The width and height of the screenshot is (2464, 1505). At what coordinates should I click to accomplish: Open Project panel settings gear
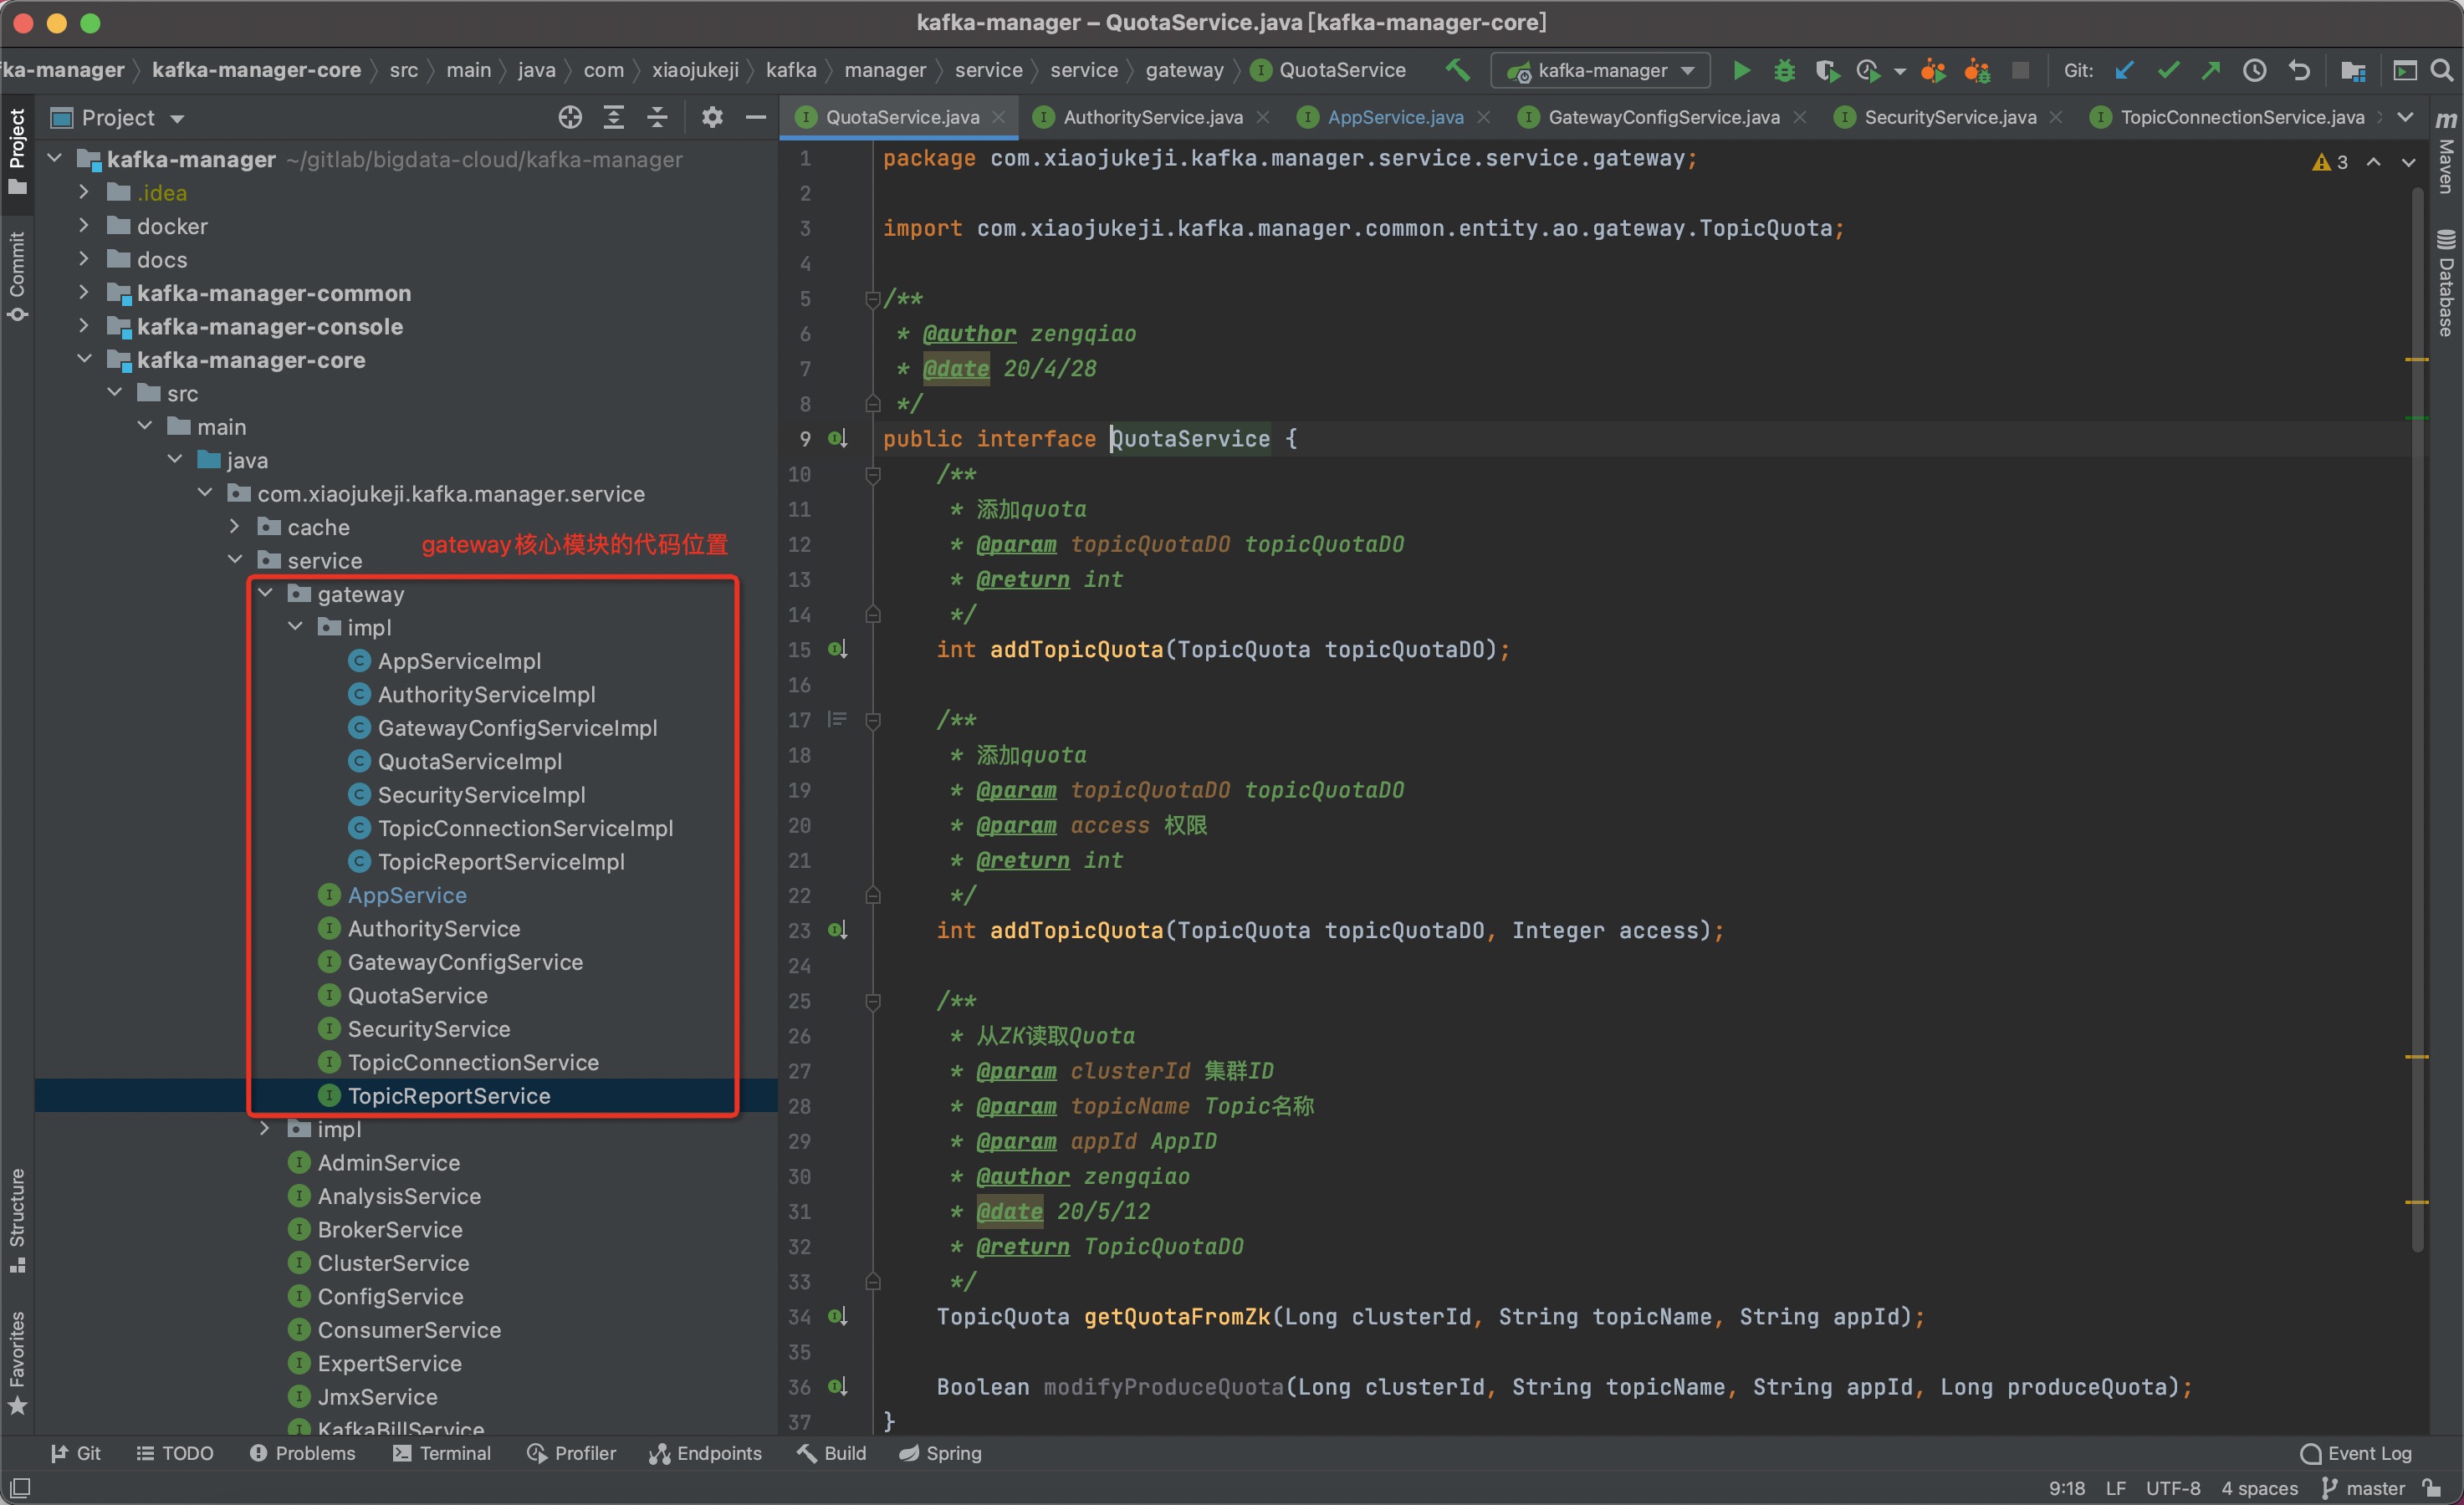(x=712, y=118)
